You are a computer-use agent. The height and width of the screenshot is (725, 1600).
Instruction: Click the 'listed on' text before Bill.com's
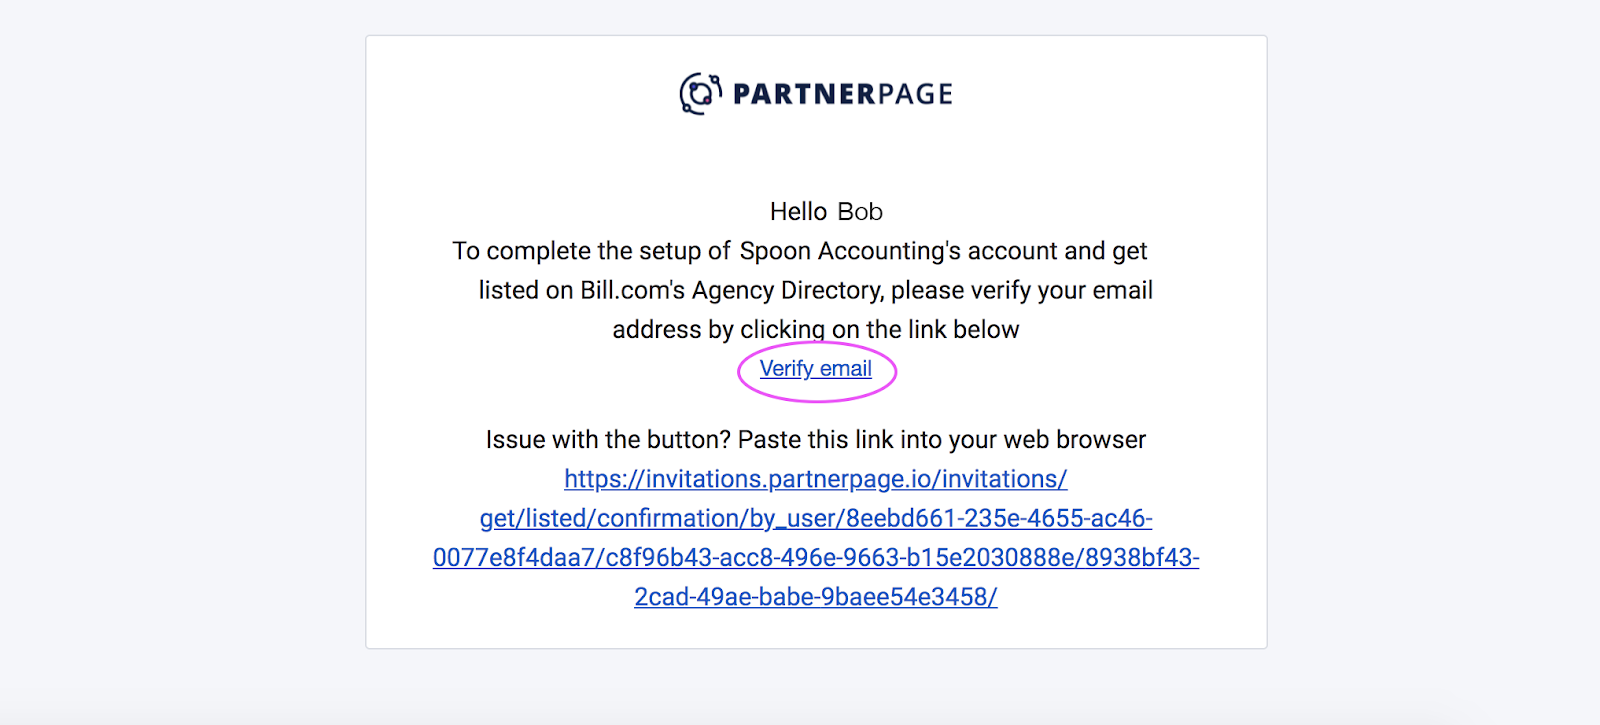coord(525,290)
